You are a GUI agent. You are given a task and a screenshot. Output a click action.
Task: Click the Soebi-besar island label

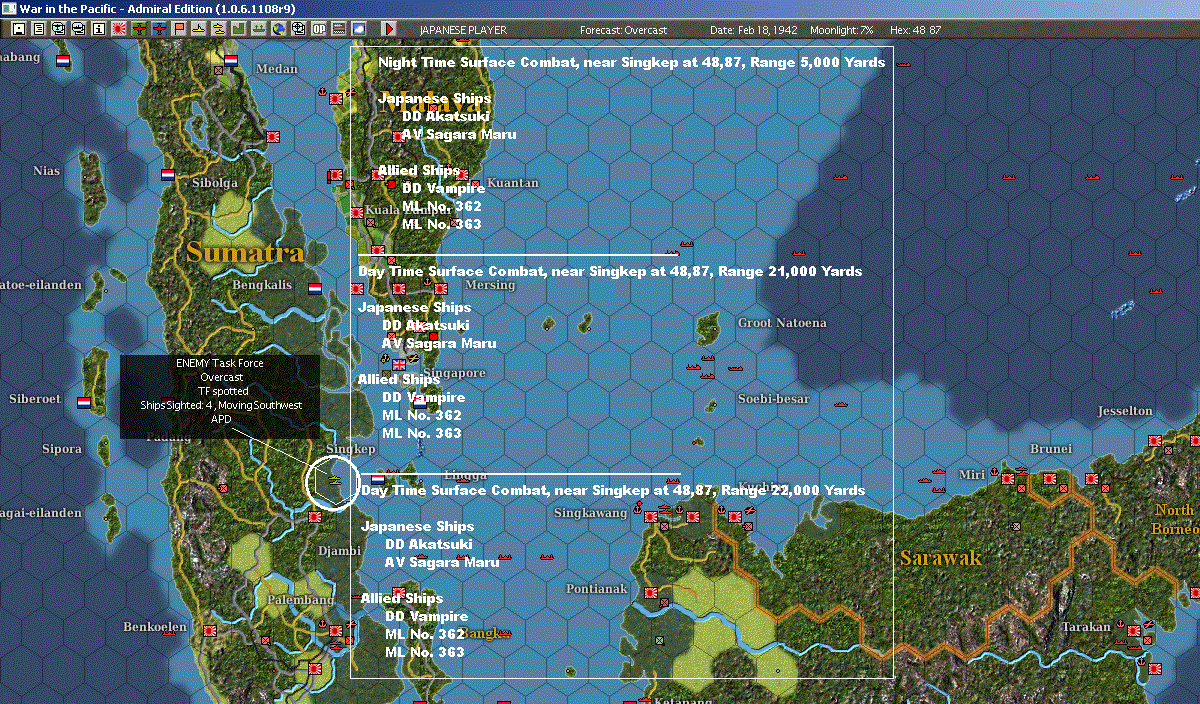click(x=773, y=399)
